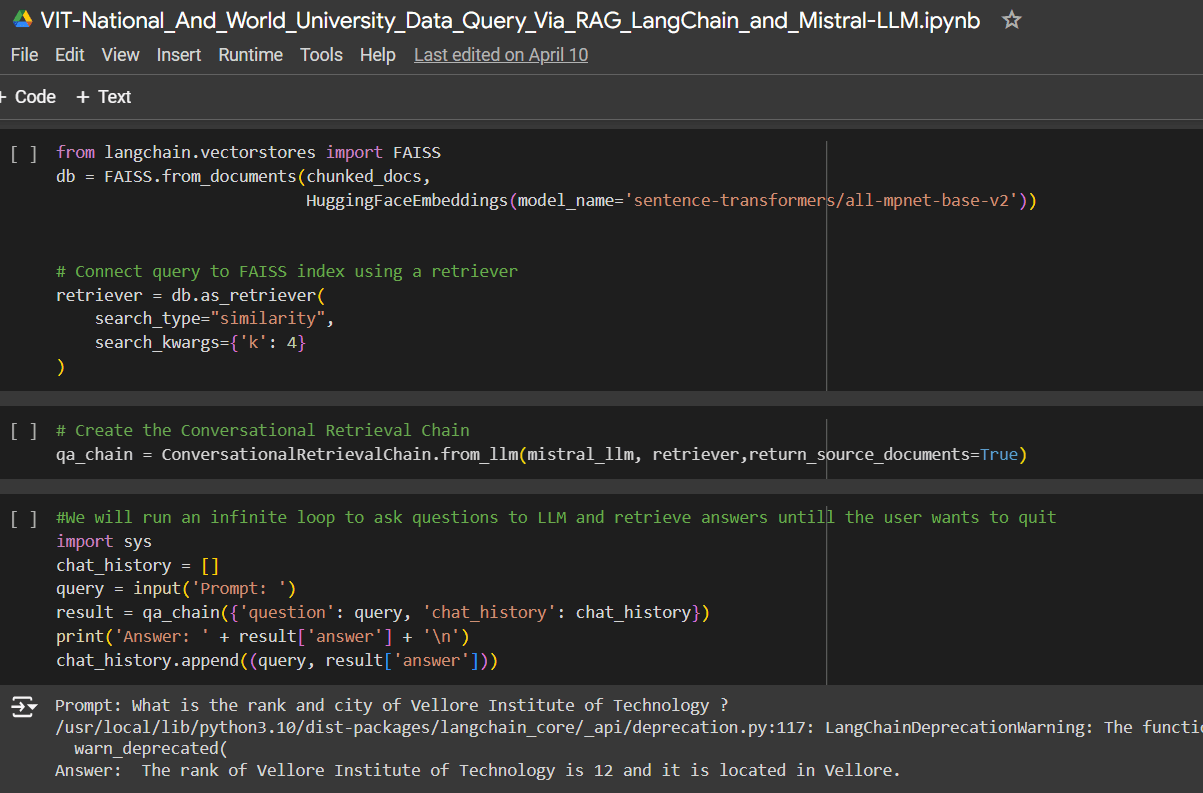Open revision history via Last edited link

pos(500,55)
